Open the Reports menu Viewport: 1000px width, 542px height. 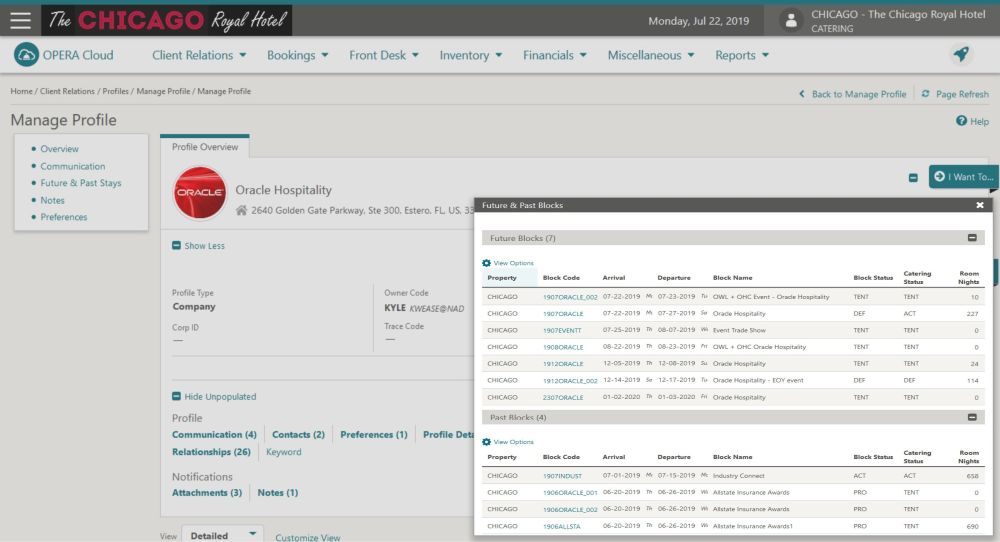point(742,55)
